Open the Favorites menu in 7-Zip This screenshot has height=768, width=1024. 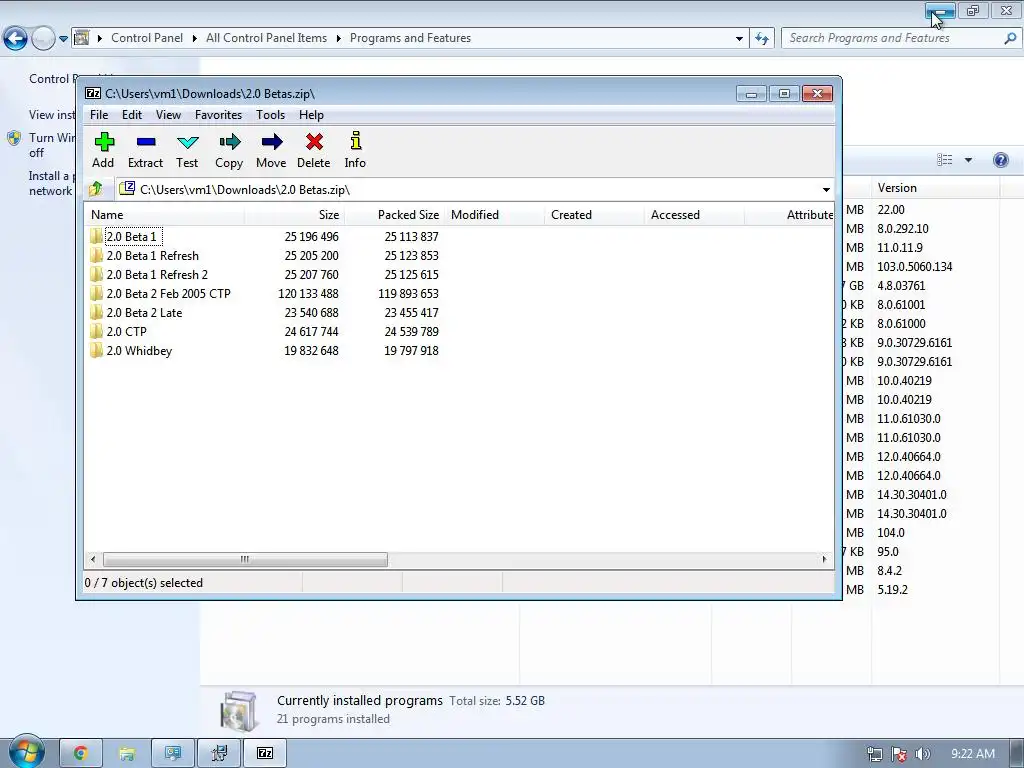pyautogui.click(x=218, y=114)
